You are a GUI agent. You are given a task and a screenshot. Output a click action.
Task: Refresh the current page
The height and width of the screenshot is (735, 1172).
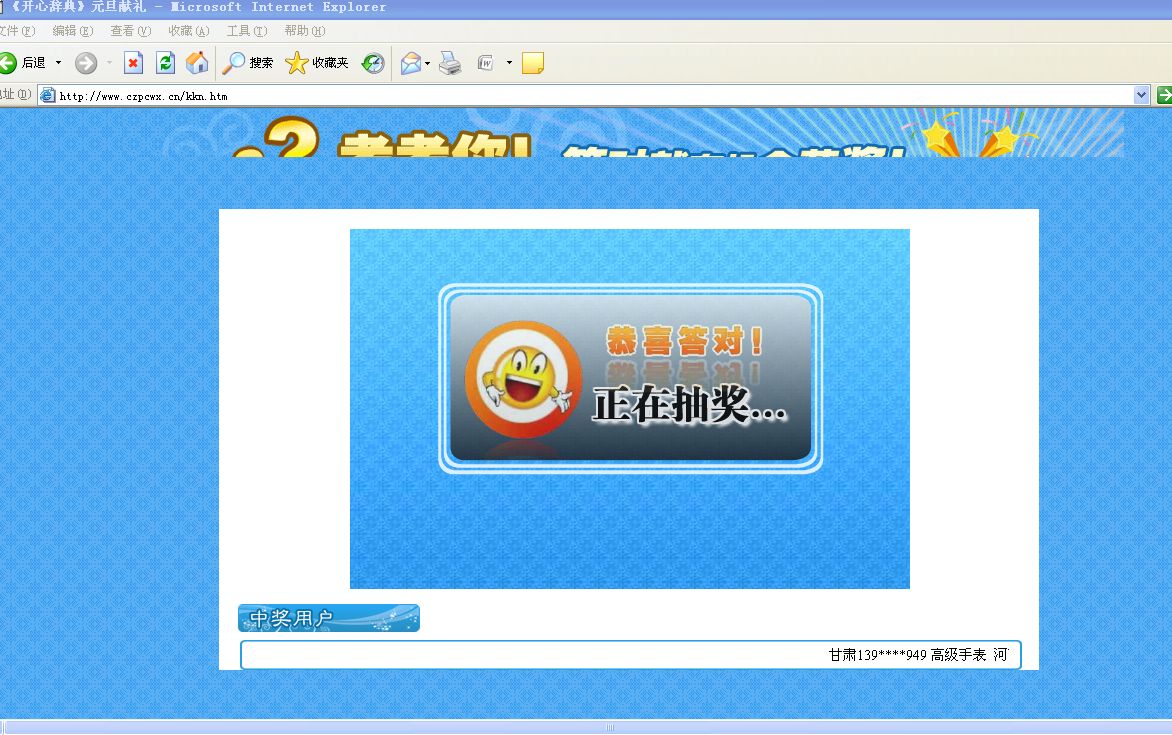point(165,62)
